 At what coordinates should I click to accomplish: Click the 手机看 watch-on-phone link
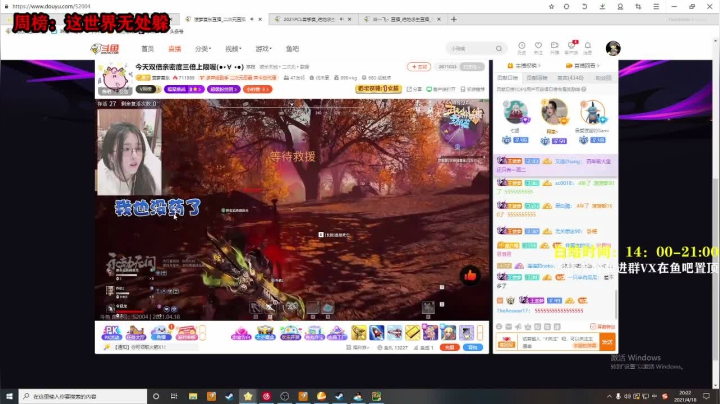click(472, 89)
